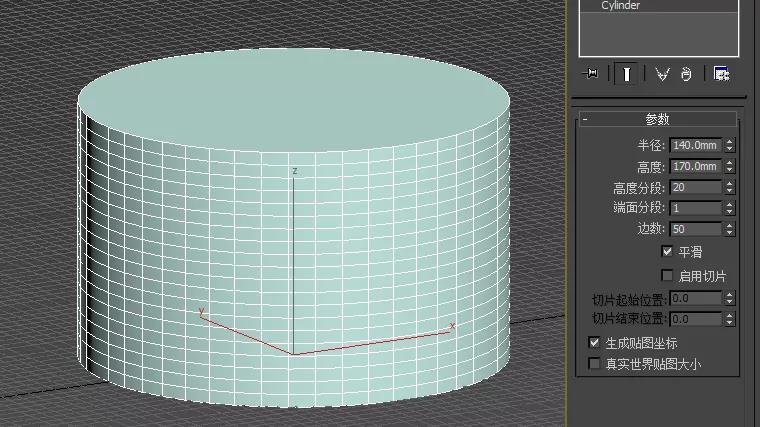Select Cylinder in modifier stack

click(620, 5)
